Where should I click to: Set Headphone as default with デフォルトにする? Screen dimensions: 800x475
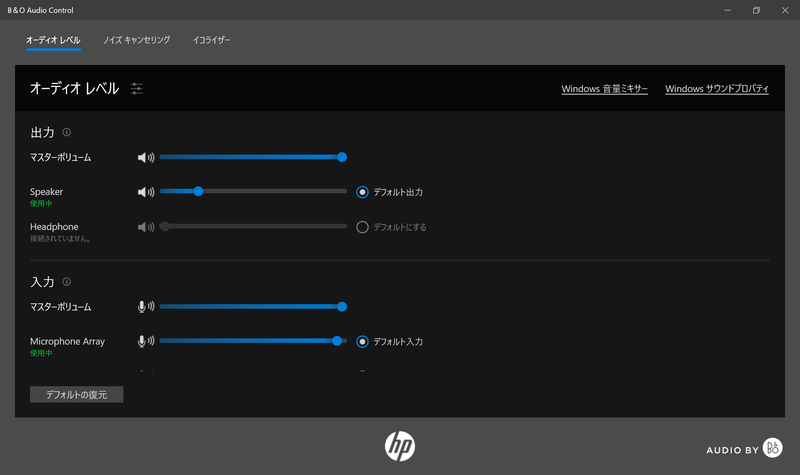[x=363, y=227]
